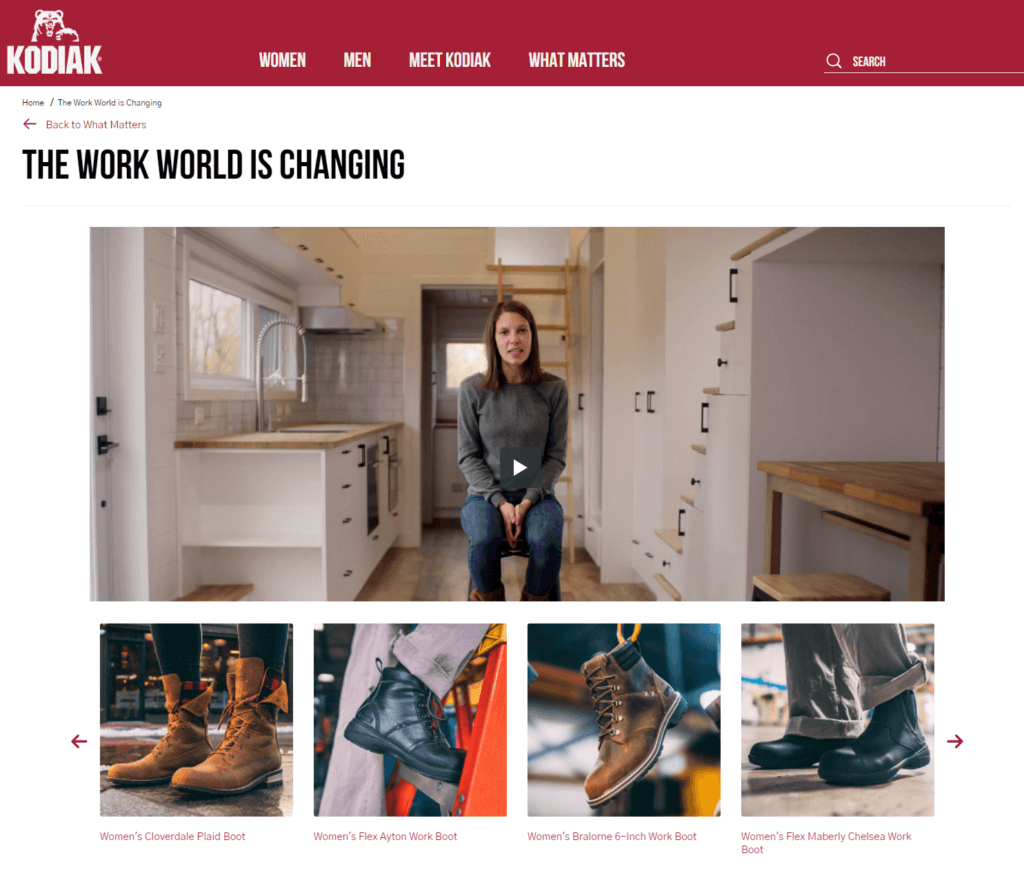Click Women's Cloverdale Plaid Boot text link
Image resolution: width=1024 pixels, height=869 pixels.
click(172, 836)
